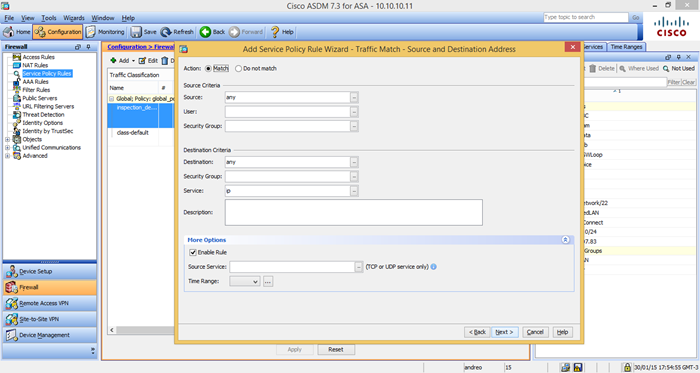Open Remote Access VPN section
Viewport: 700px width, 373px height.
pyautogui.click(x=50, y=303)
